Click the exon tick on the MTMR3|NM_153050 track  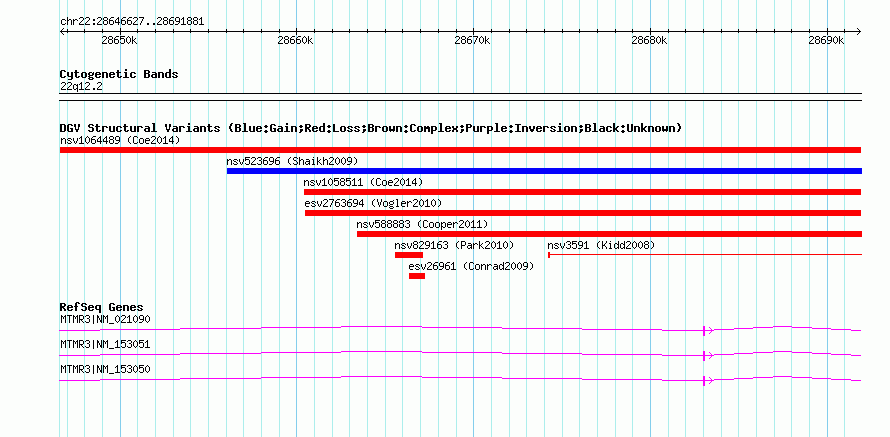704,380
